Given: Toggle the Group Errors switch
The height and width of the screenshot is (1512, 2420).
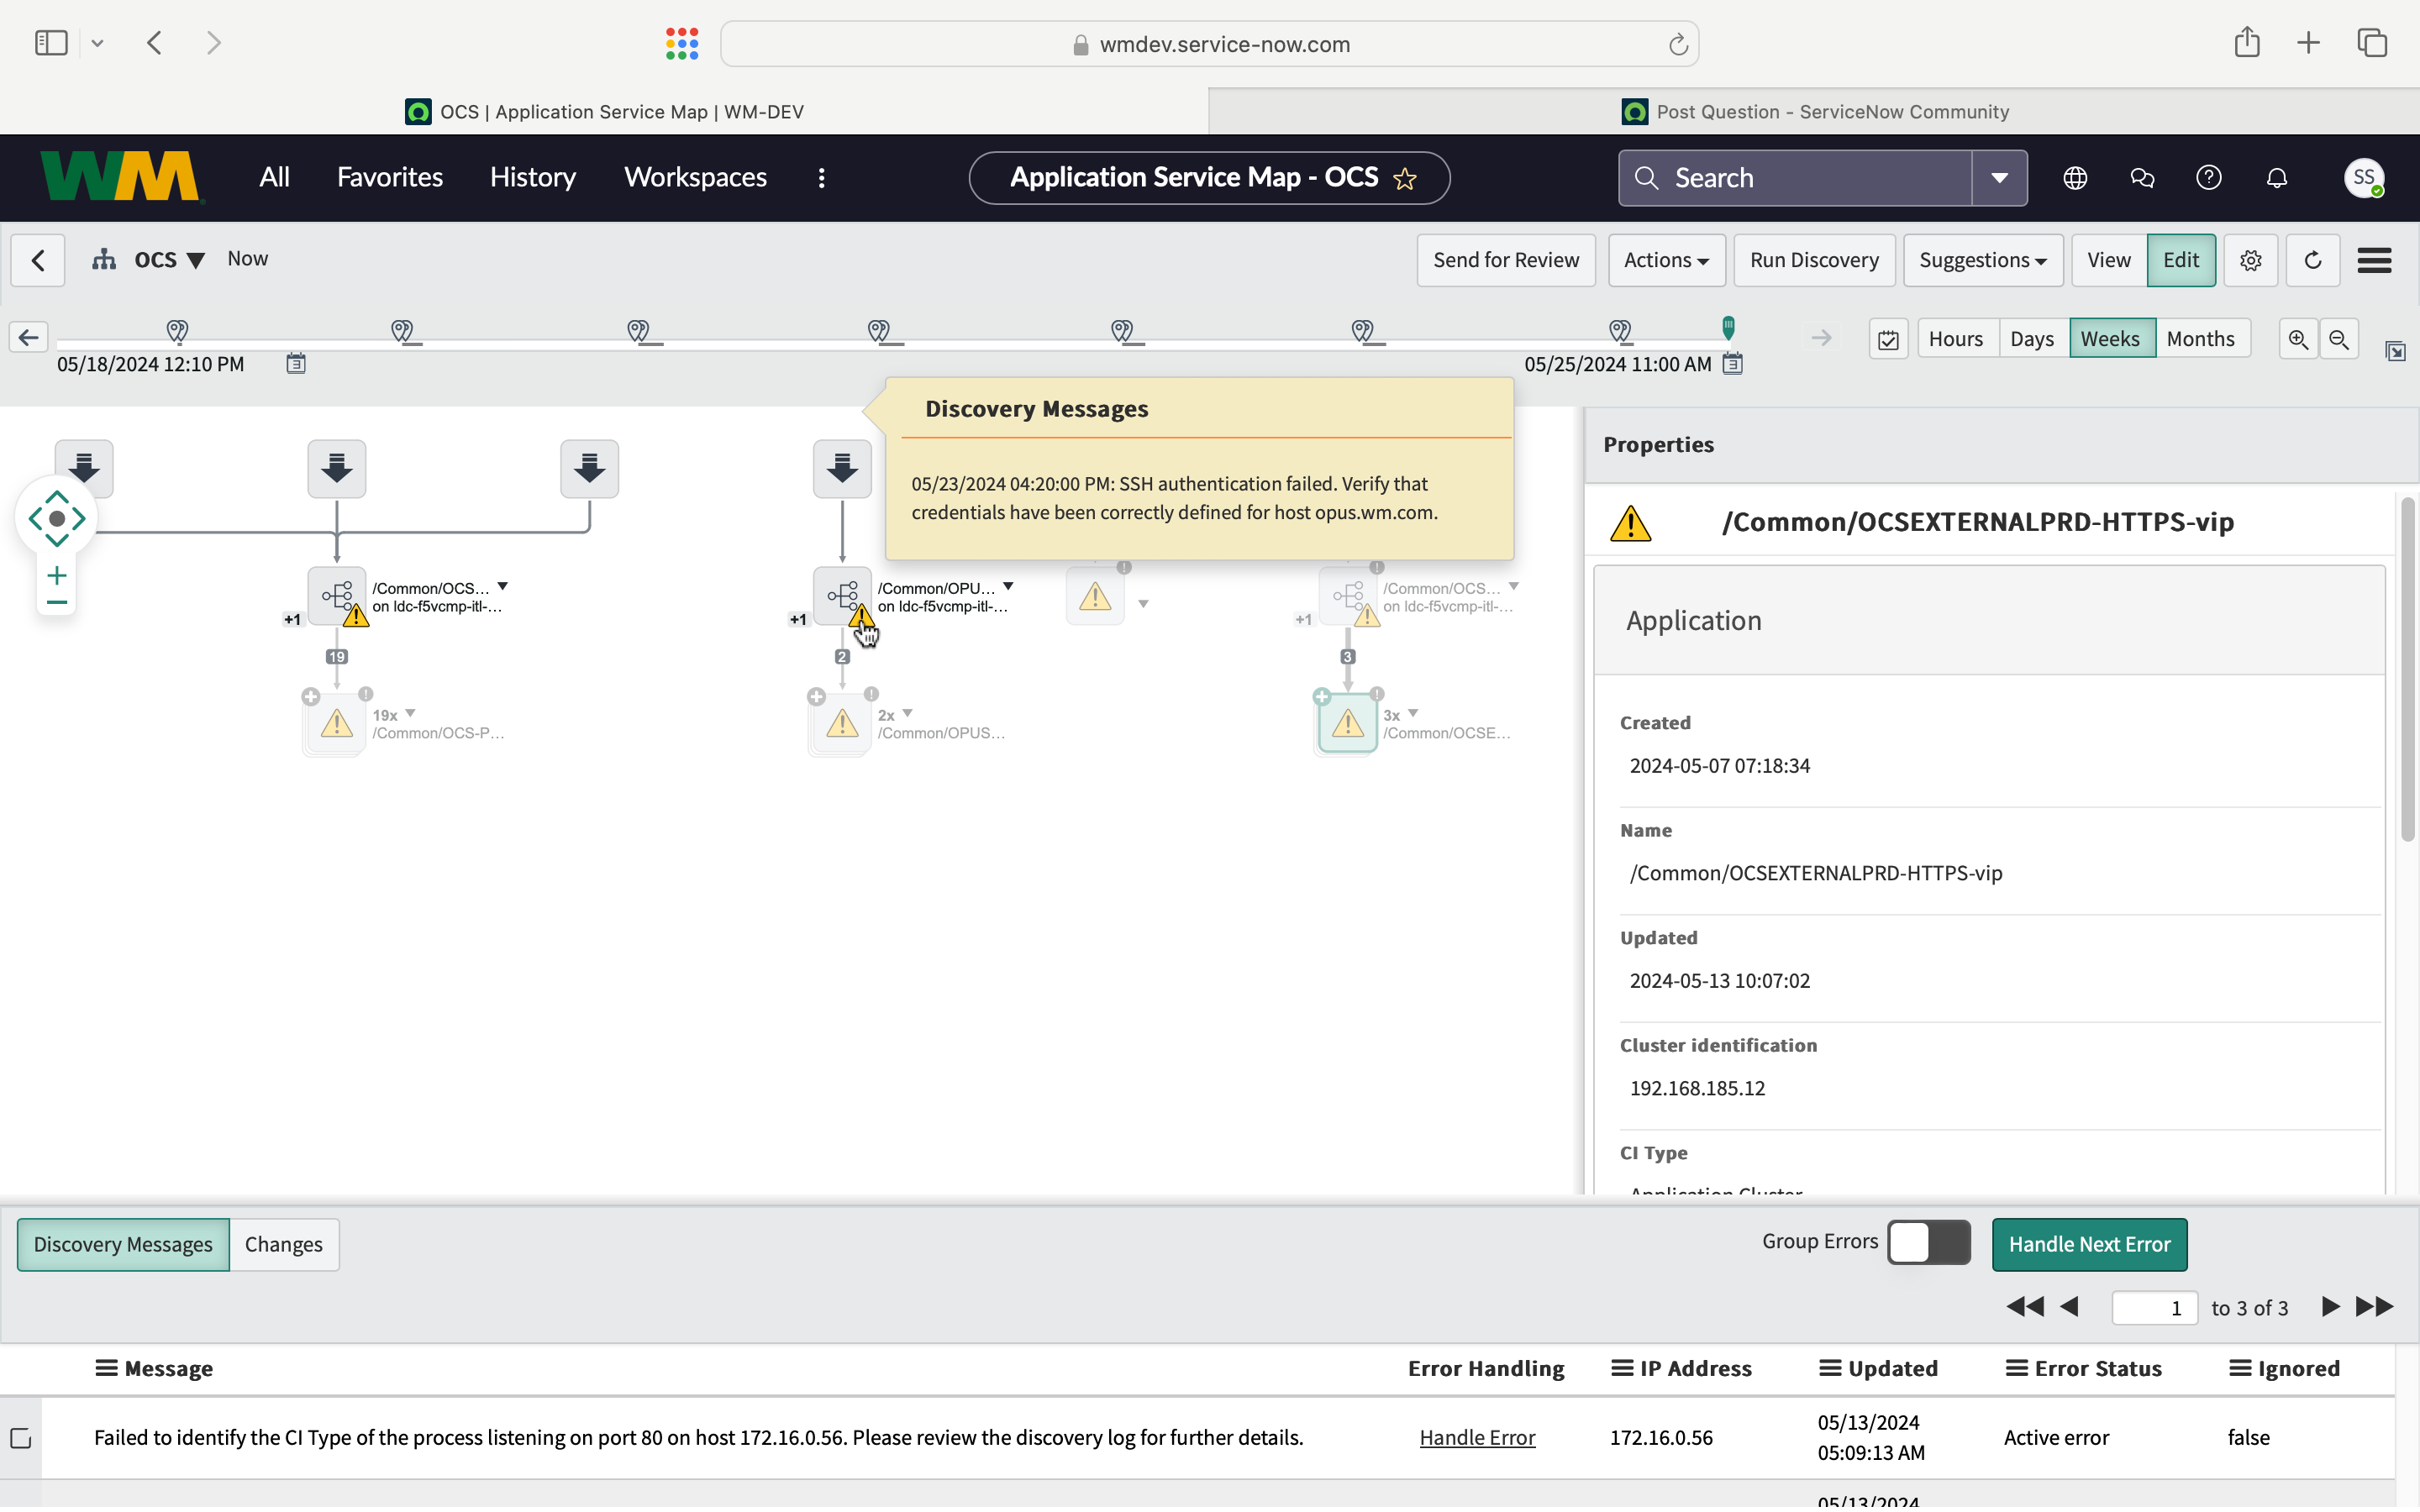Looking at the screenshot, I should [x=1929, y=1243].
